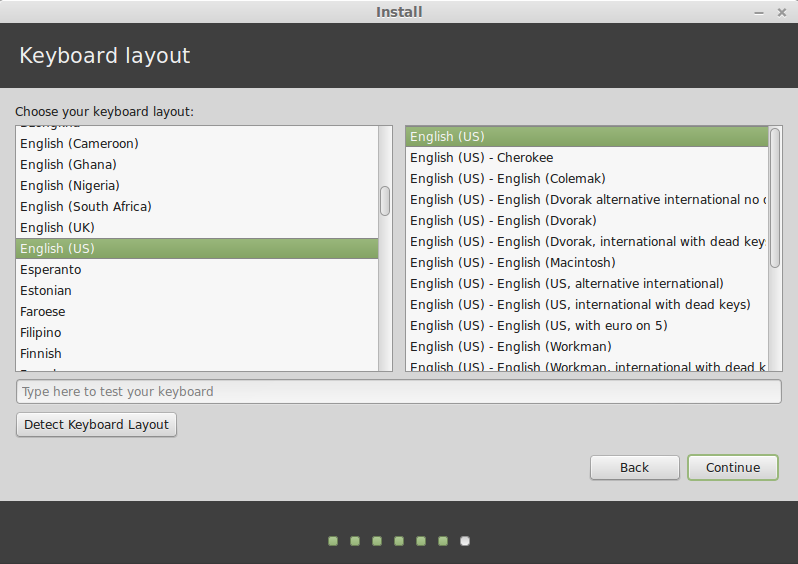798x564 pixels.
Task: Click the keyboard test input field
Action: point(398,391)
